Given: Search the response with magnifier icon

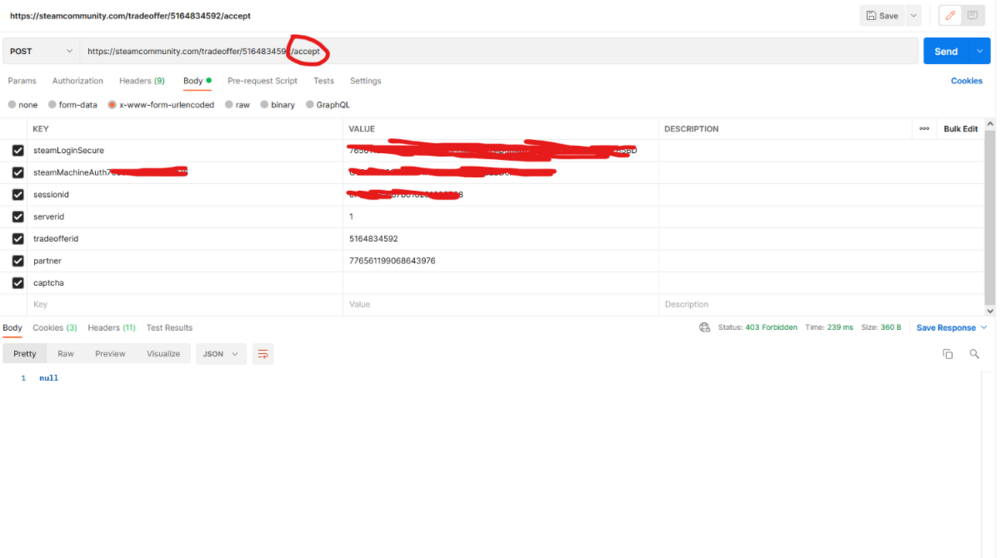Looking at the screenshot, I should coord(974,354).
